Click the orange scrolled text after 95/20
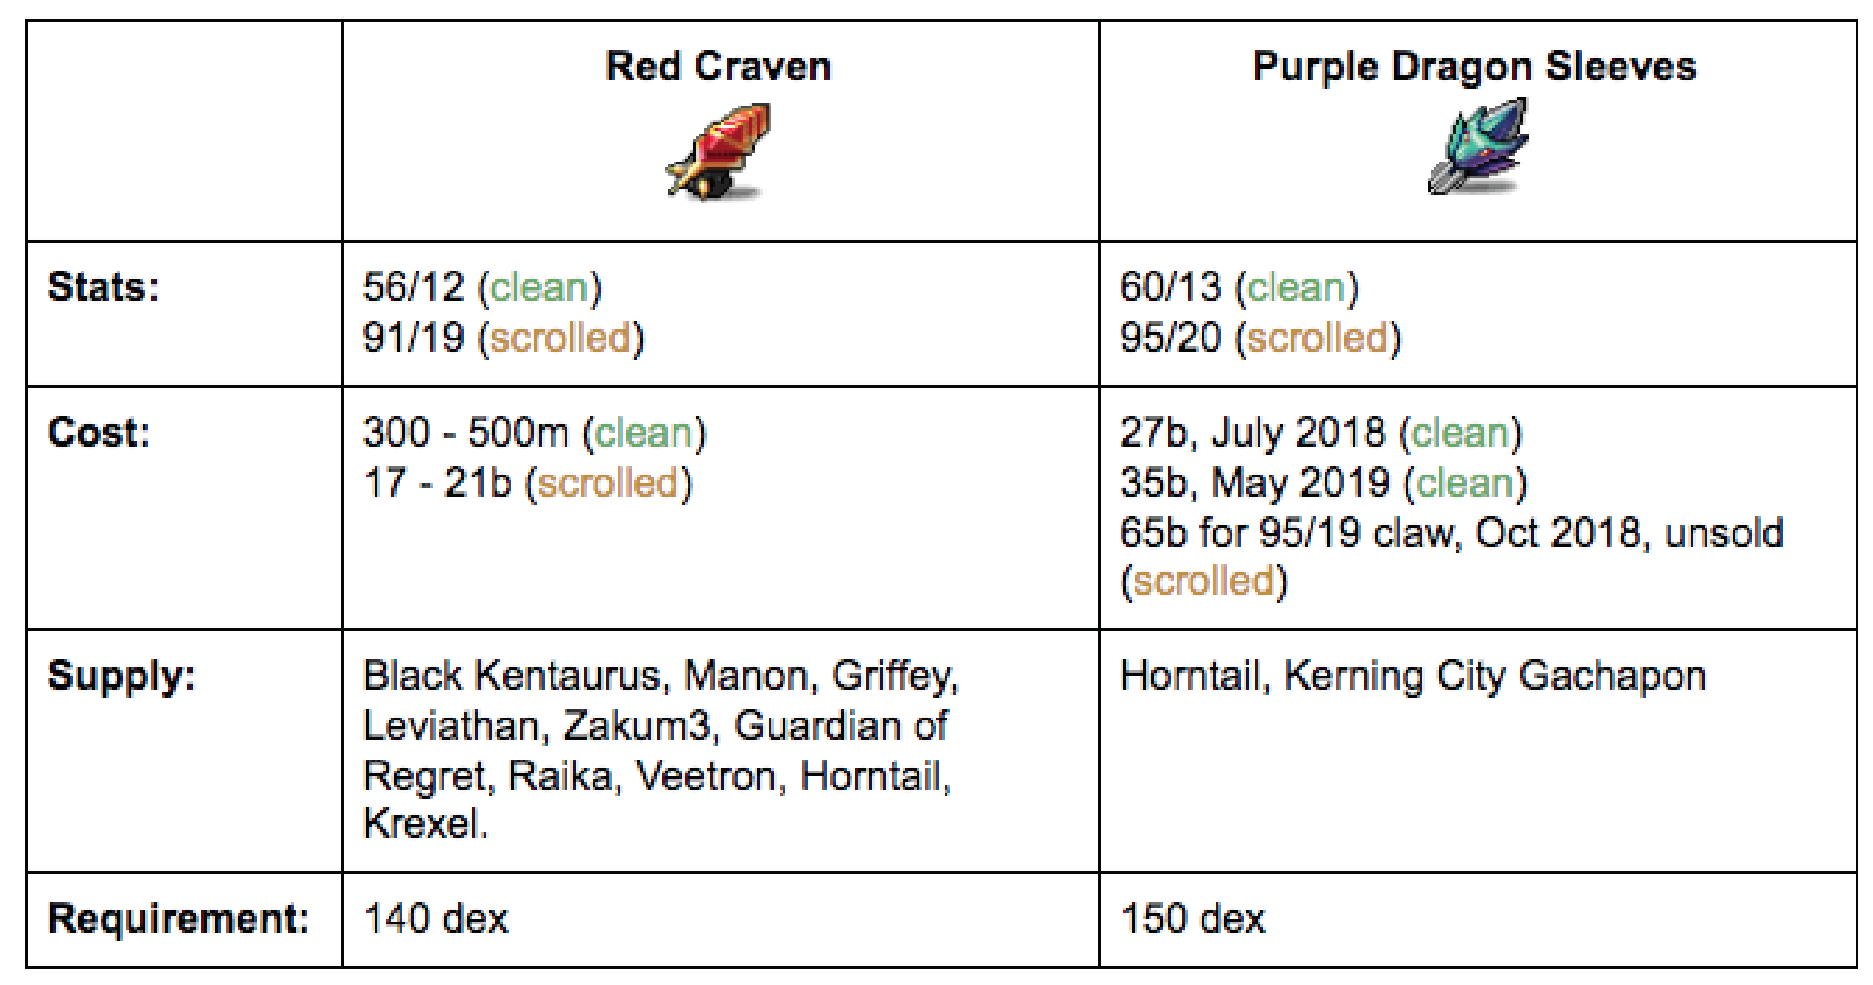 tap(1317, 338)
